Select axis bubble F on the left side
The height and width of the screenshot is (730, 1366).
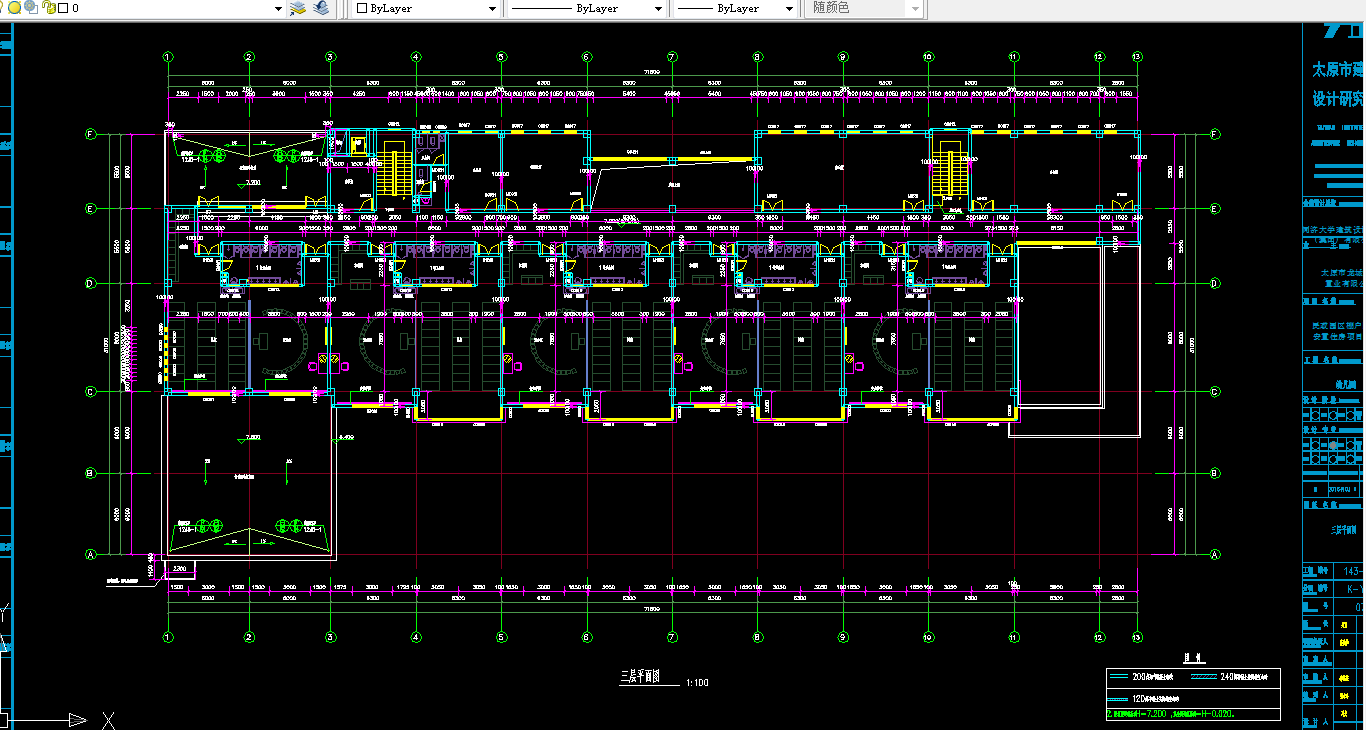(x=90, y=134)
